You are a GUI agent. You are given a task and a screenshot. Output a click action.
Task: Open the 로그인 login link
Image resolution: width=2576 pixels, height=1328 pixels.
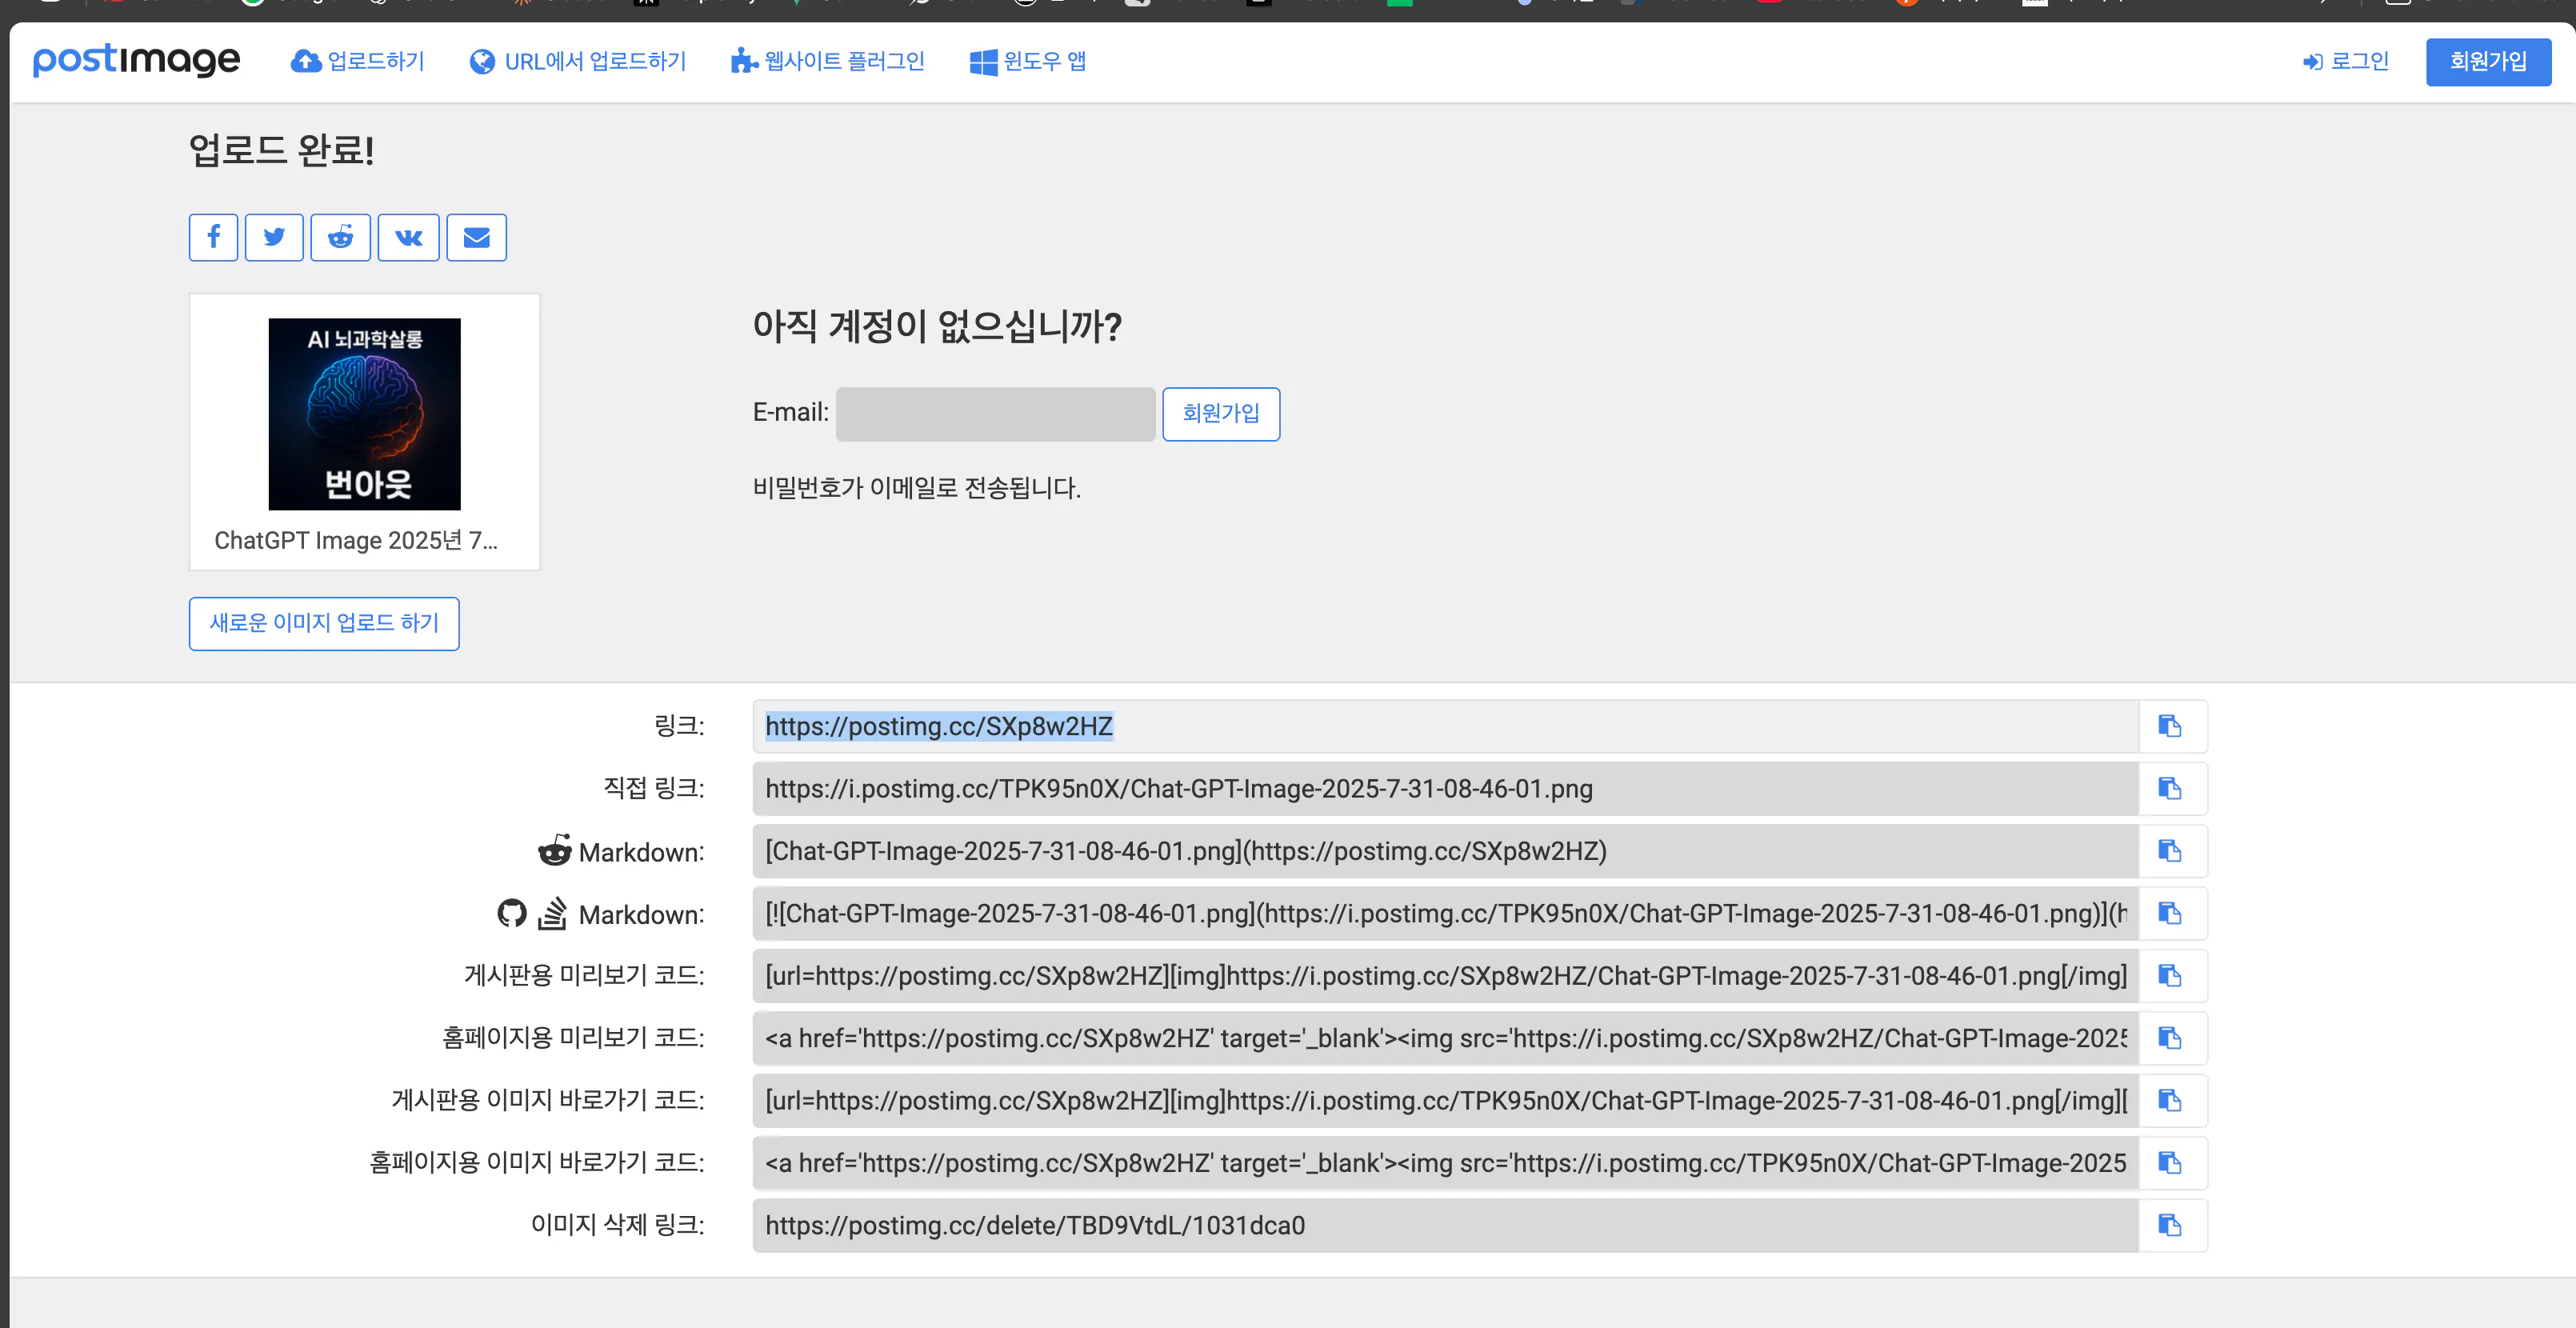[x=2344, y=61]
